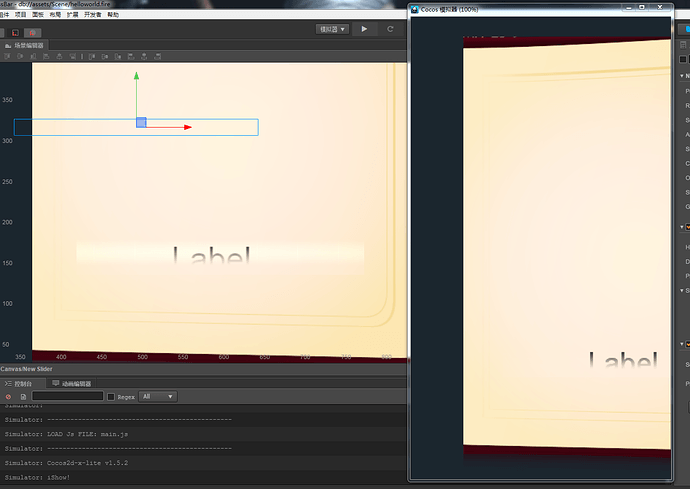Click the highlighted red gizmo mode button

[33, 33]
